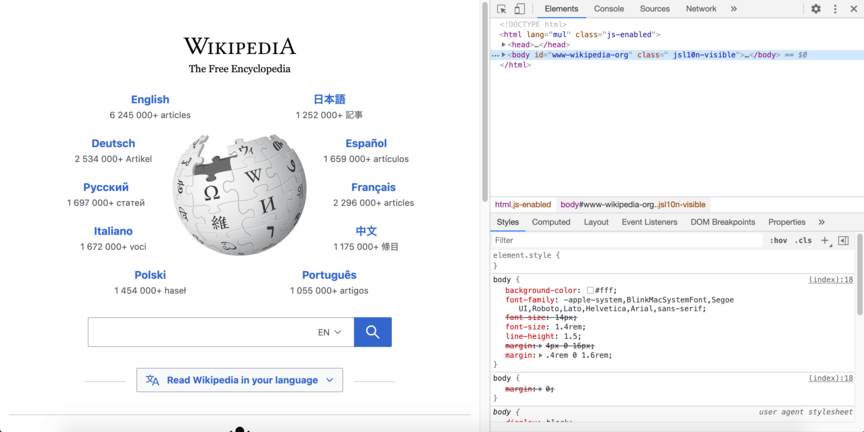This screenshot has width=864, height=432.
Task: Add new style rule with plus icon
Action: click(x=825, y=240)
